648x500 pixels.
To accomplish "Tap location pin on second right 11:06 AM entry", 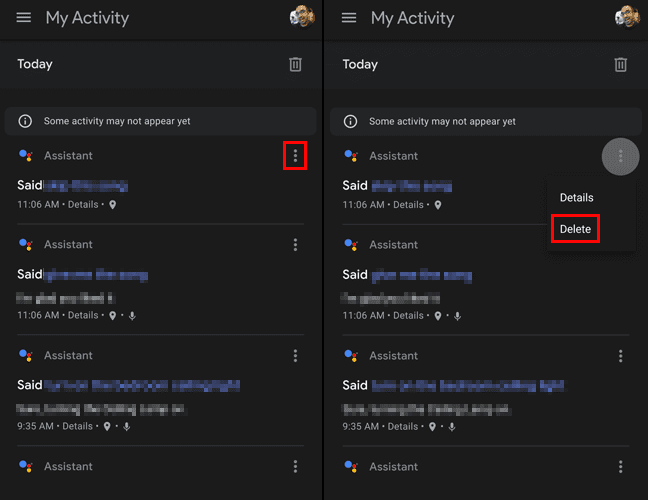I will point(438,316).
